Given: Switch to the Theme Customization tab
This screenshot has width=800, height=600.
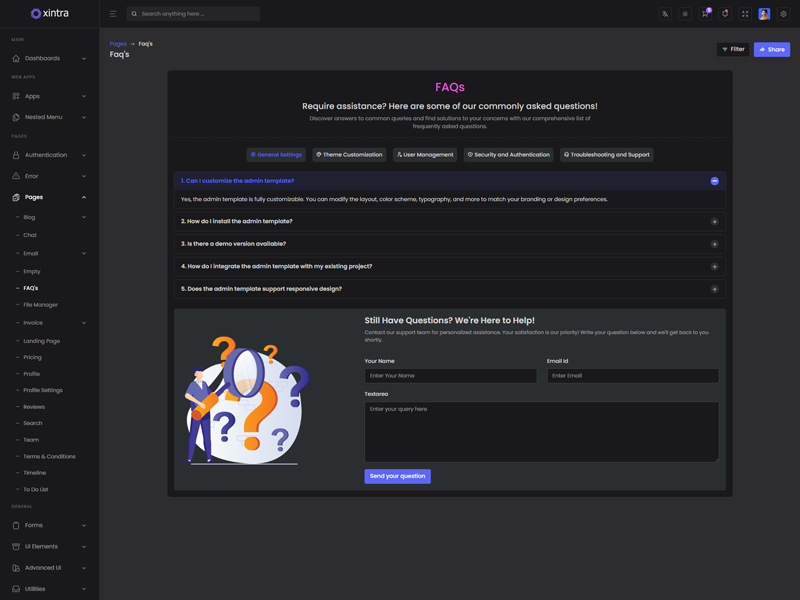Looking at the screenshot, I should tap(349, 155).
